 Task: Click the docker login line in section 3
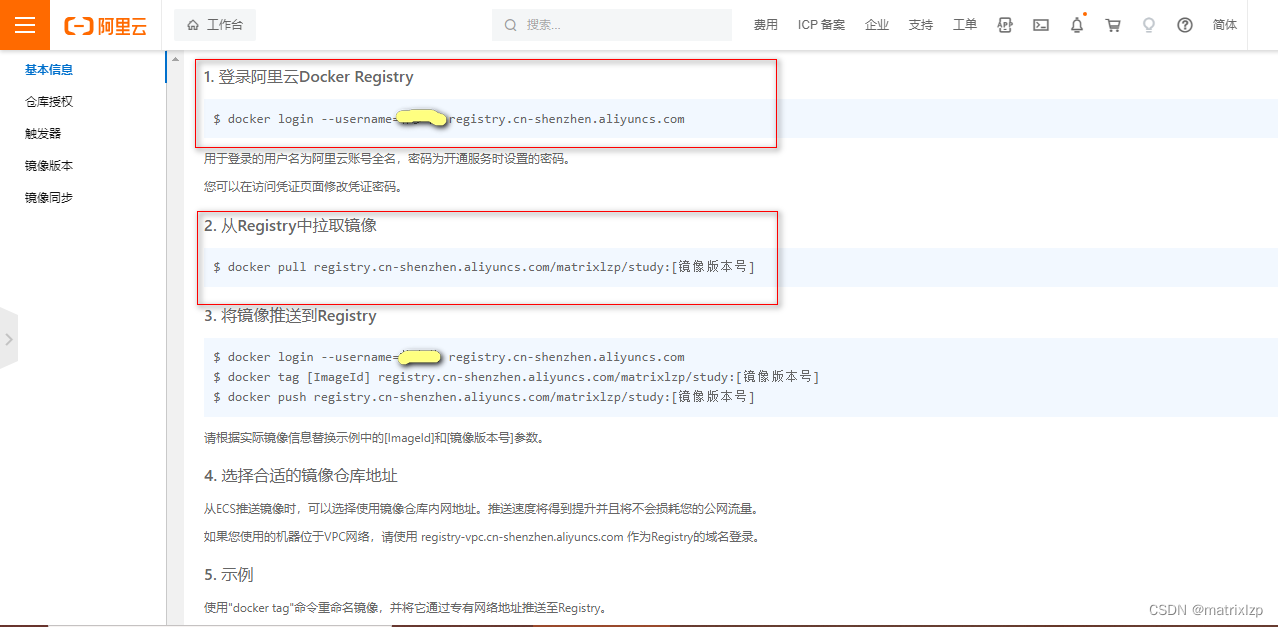tap(449, 357)
